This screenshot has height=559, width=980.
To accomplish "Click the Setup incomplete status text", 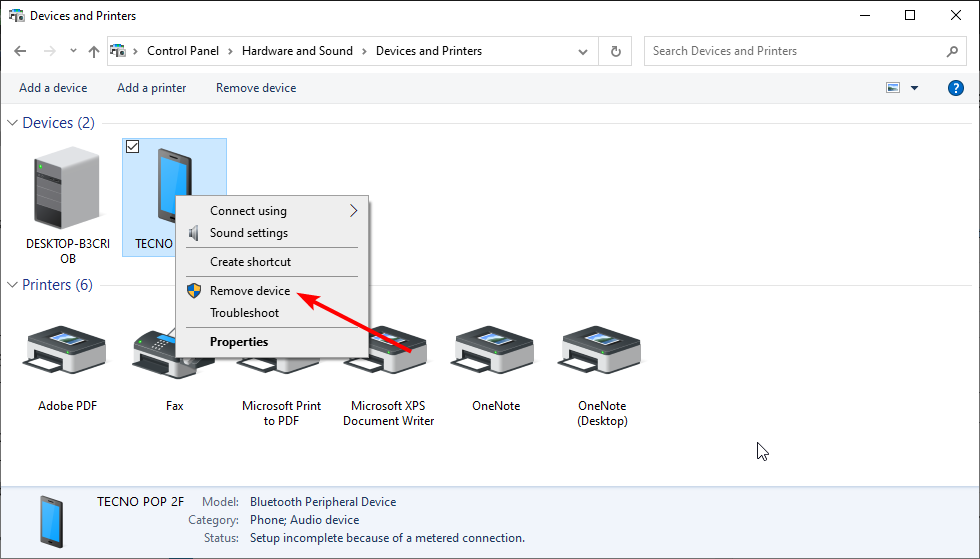I will pos(388,538).
